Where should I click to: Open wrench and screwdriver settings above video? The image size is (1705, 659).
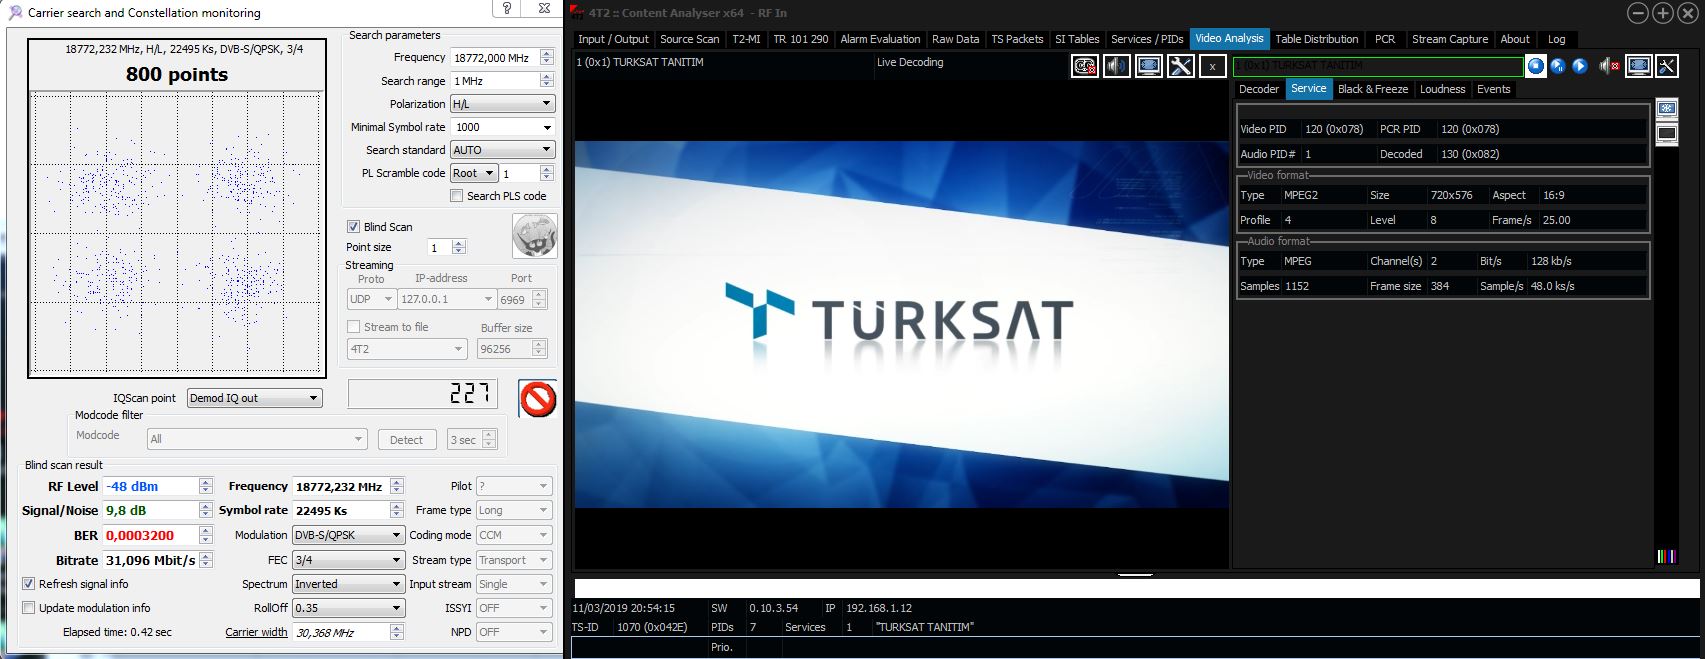coord(1181,66)
